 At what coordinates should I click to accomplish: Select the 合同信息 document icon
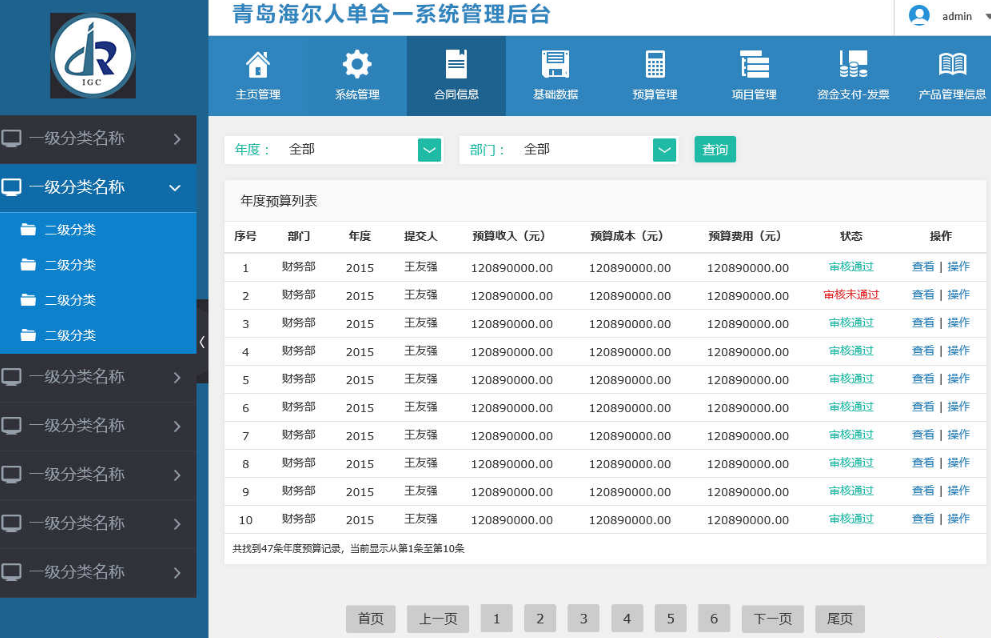point(456,62)
